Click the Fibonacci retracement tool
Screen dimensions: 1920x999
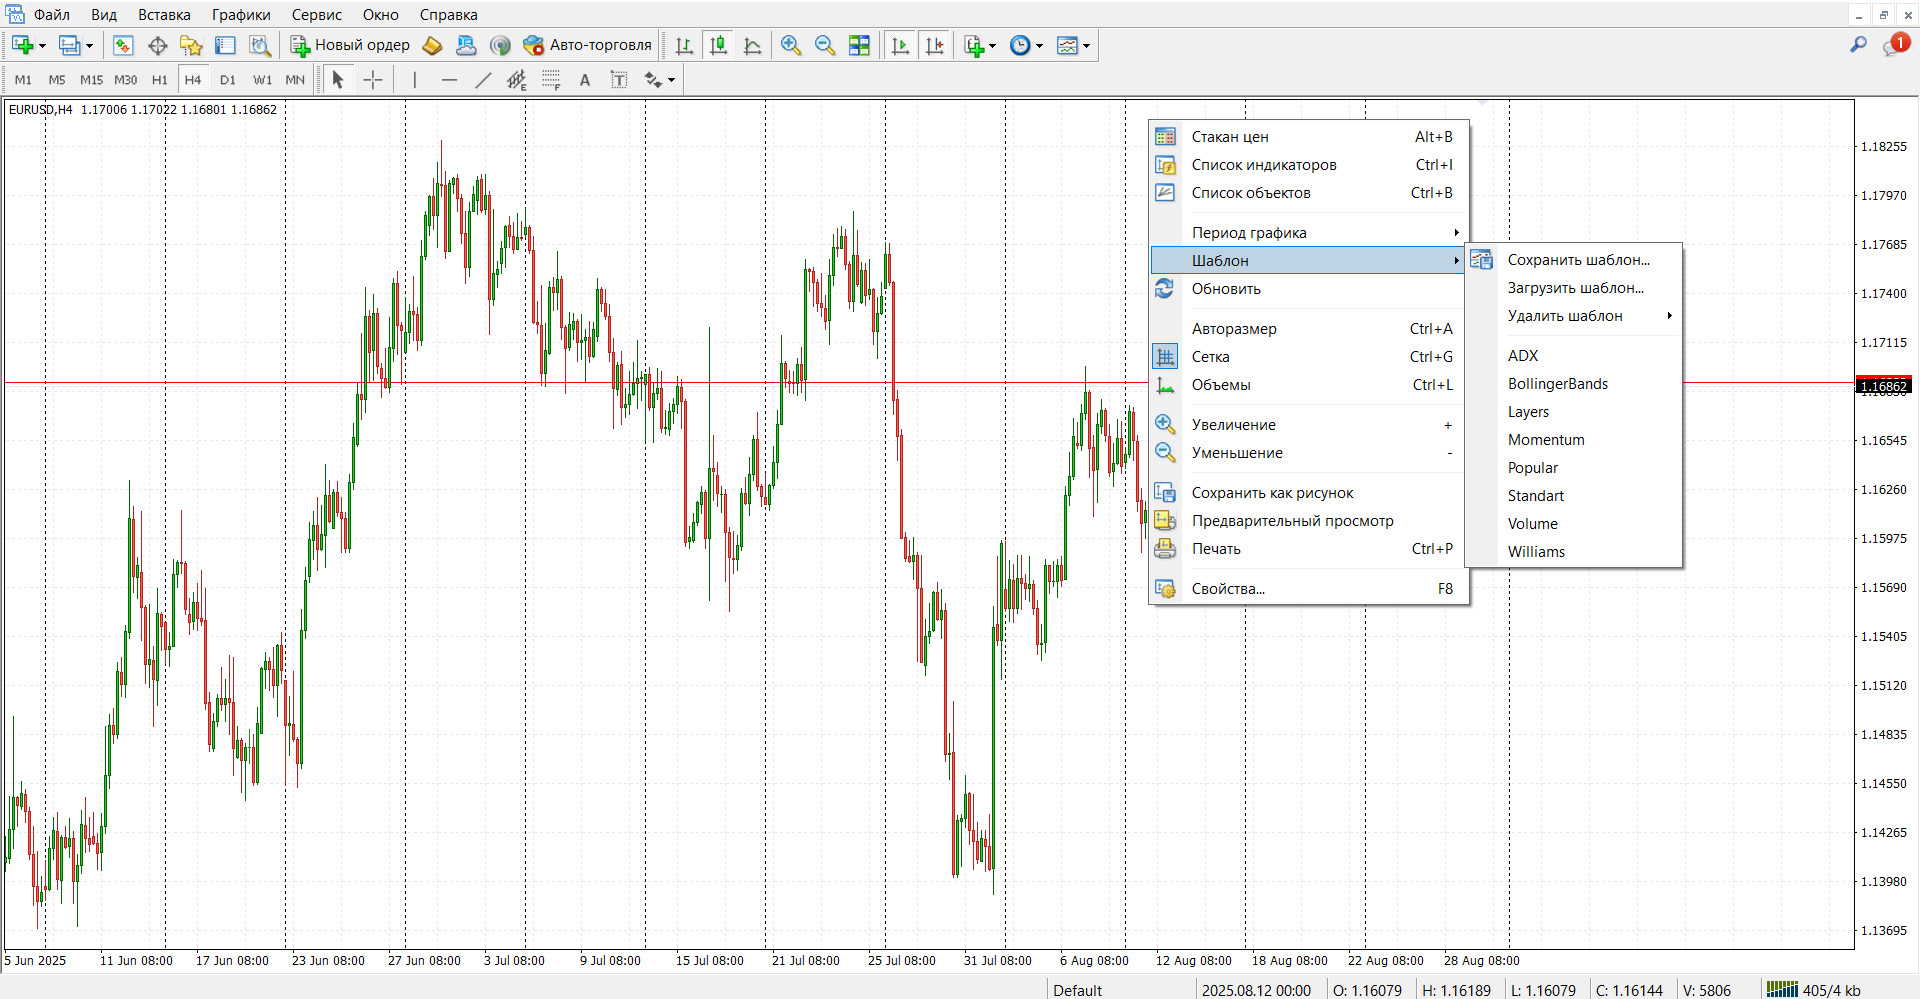click(x=551, y=80)
